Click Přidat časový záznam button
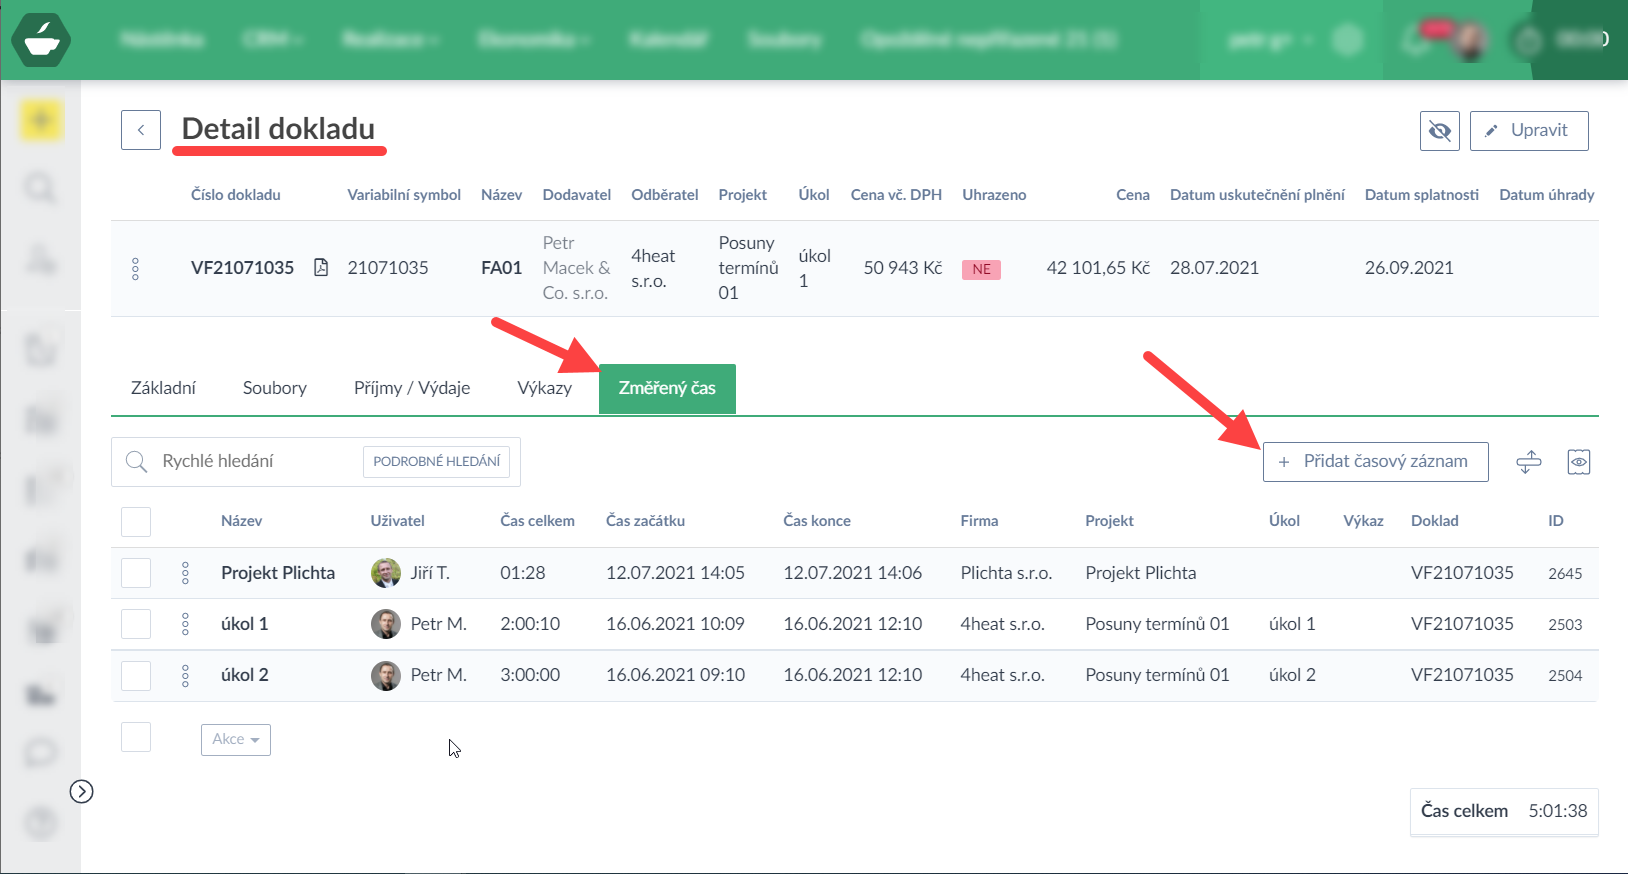The height and width of the screenshot is (874, 1628). (1375, 462)
